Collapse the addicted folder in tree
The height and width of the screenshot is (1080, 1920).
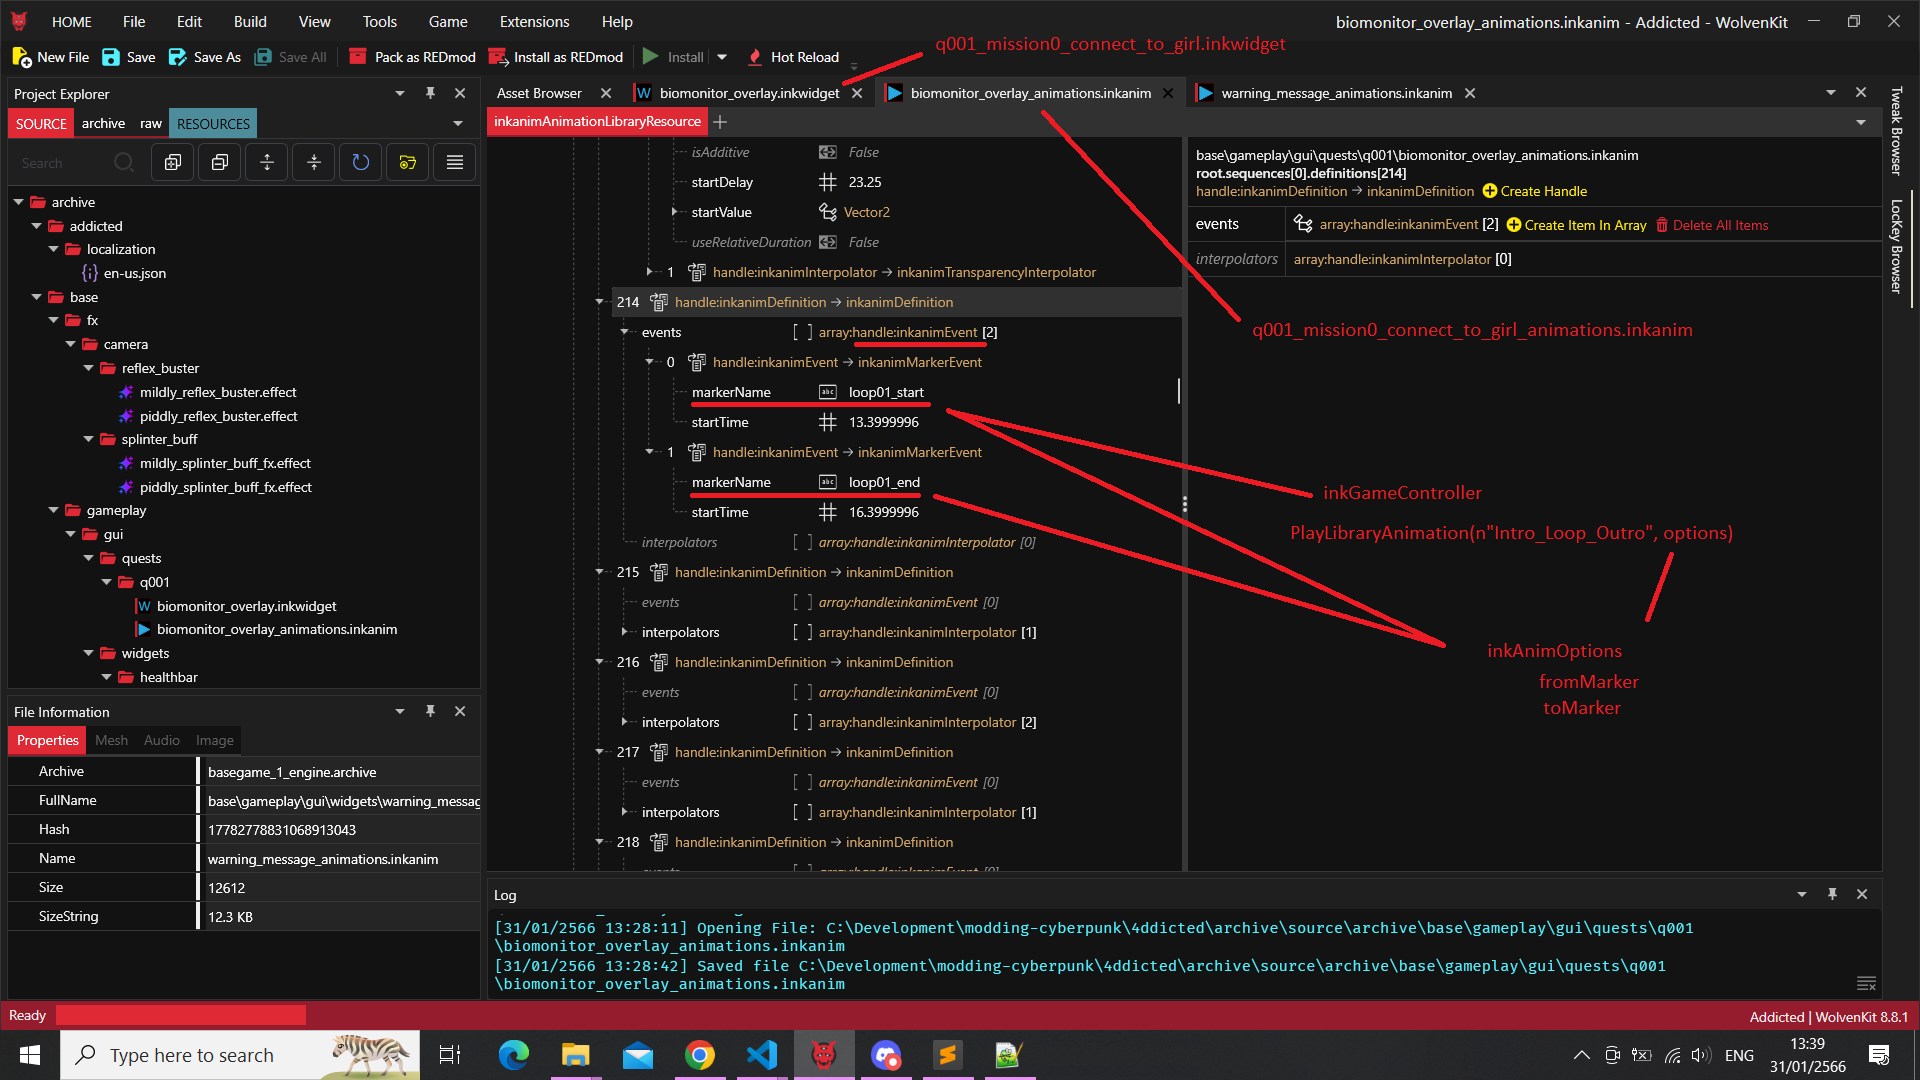click(36, 226)
